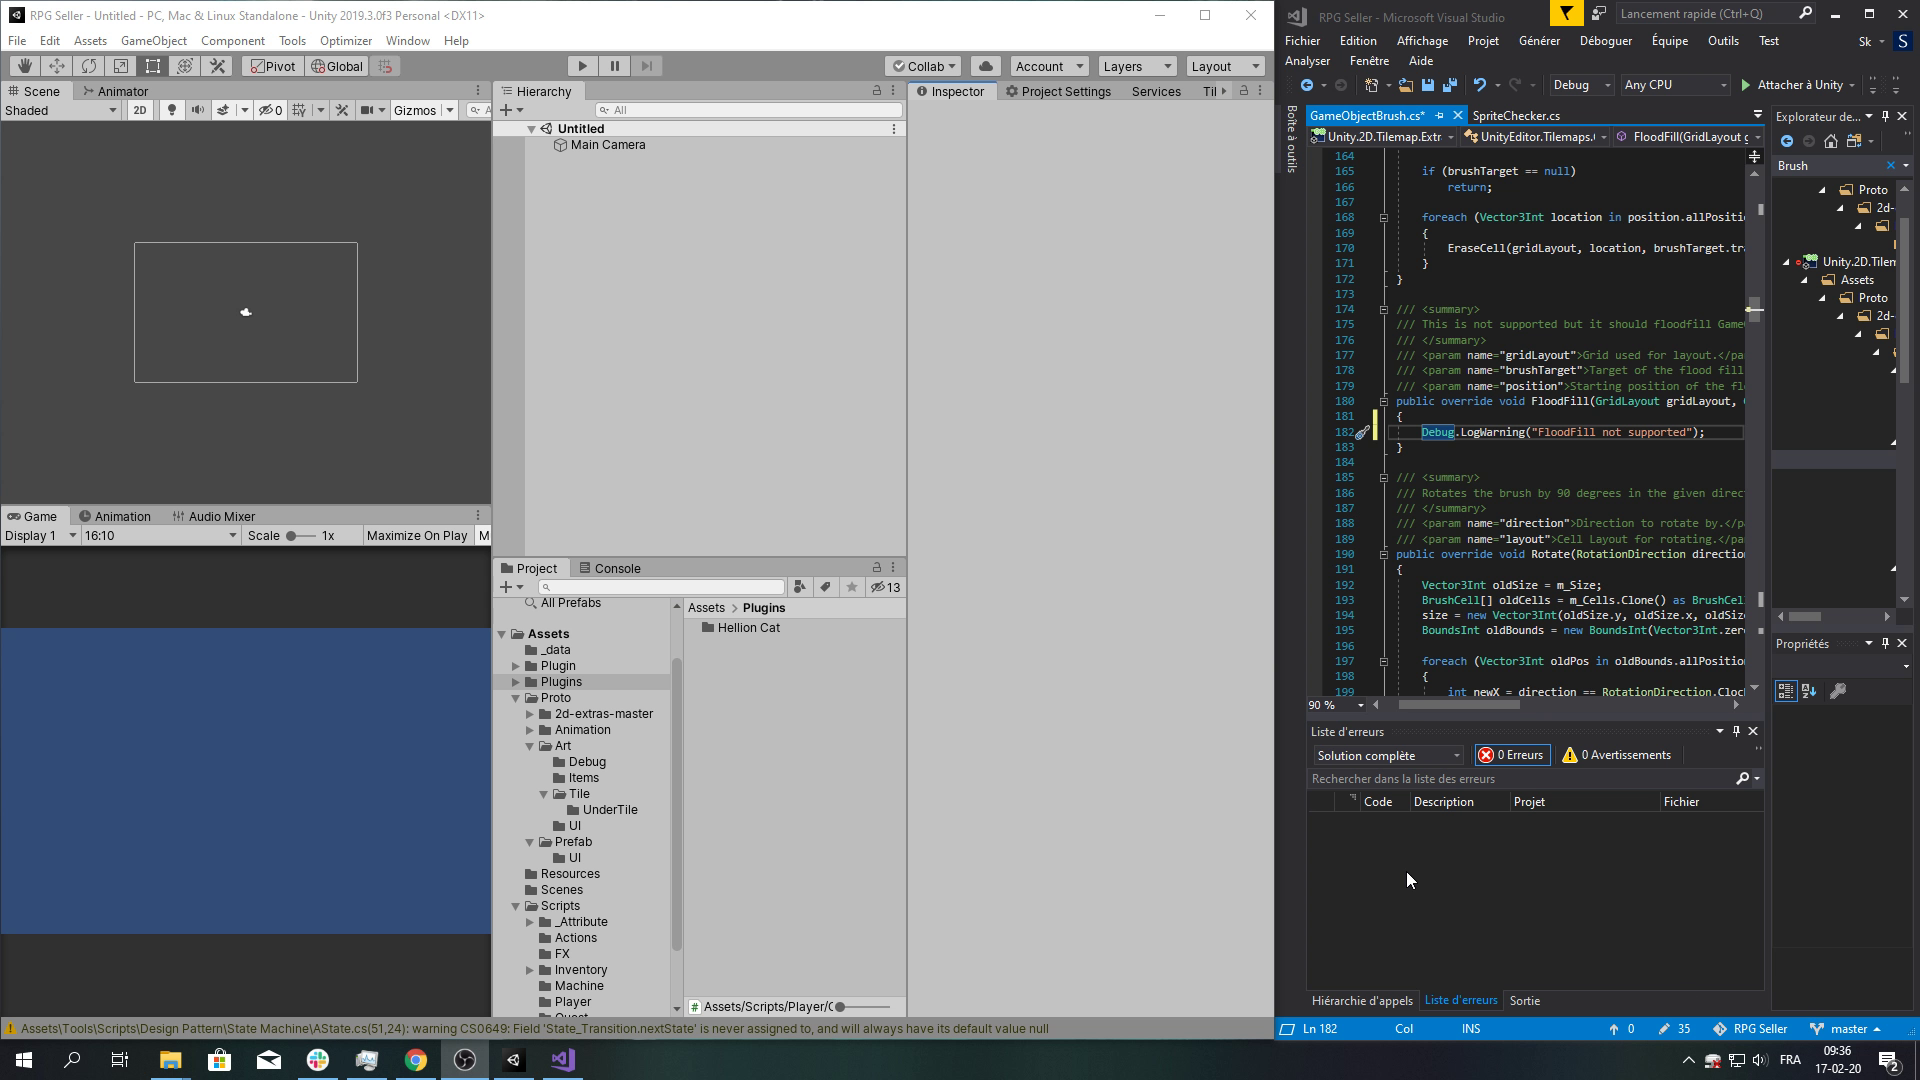Open the GameObject menu in Unity

coord(154,41)
